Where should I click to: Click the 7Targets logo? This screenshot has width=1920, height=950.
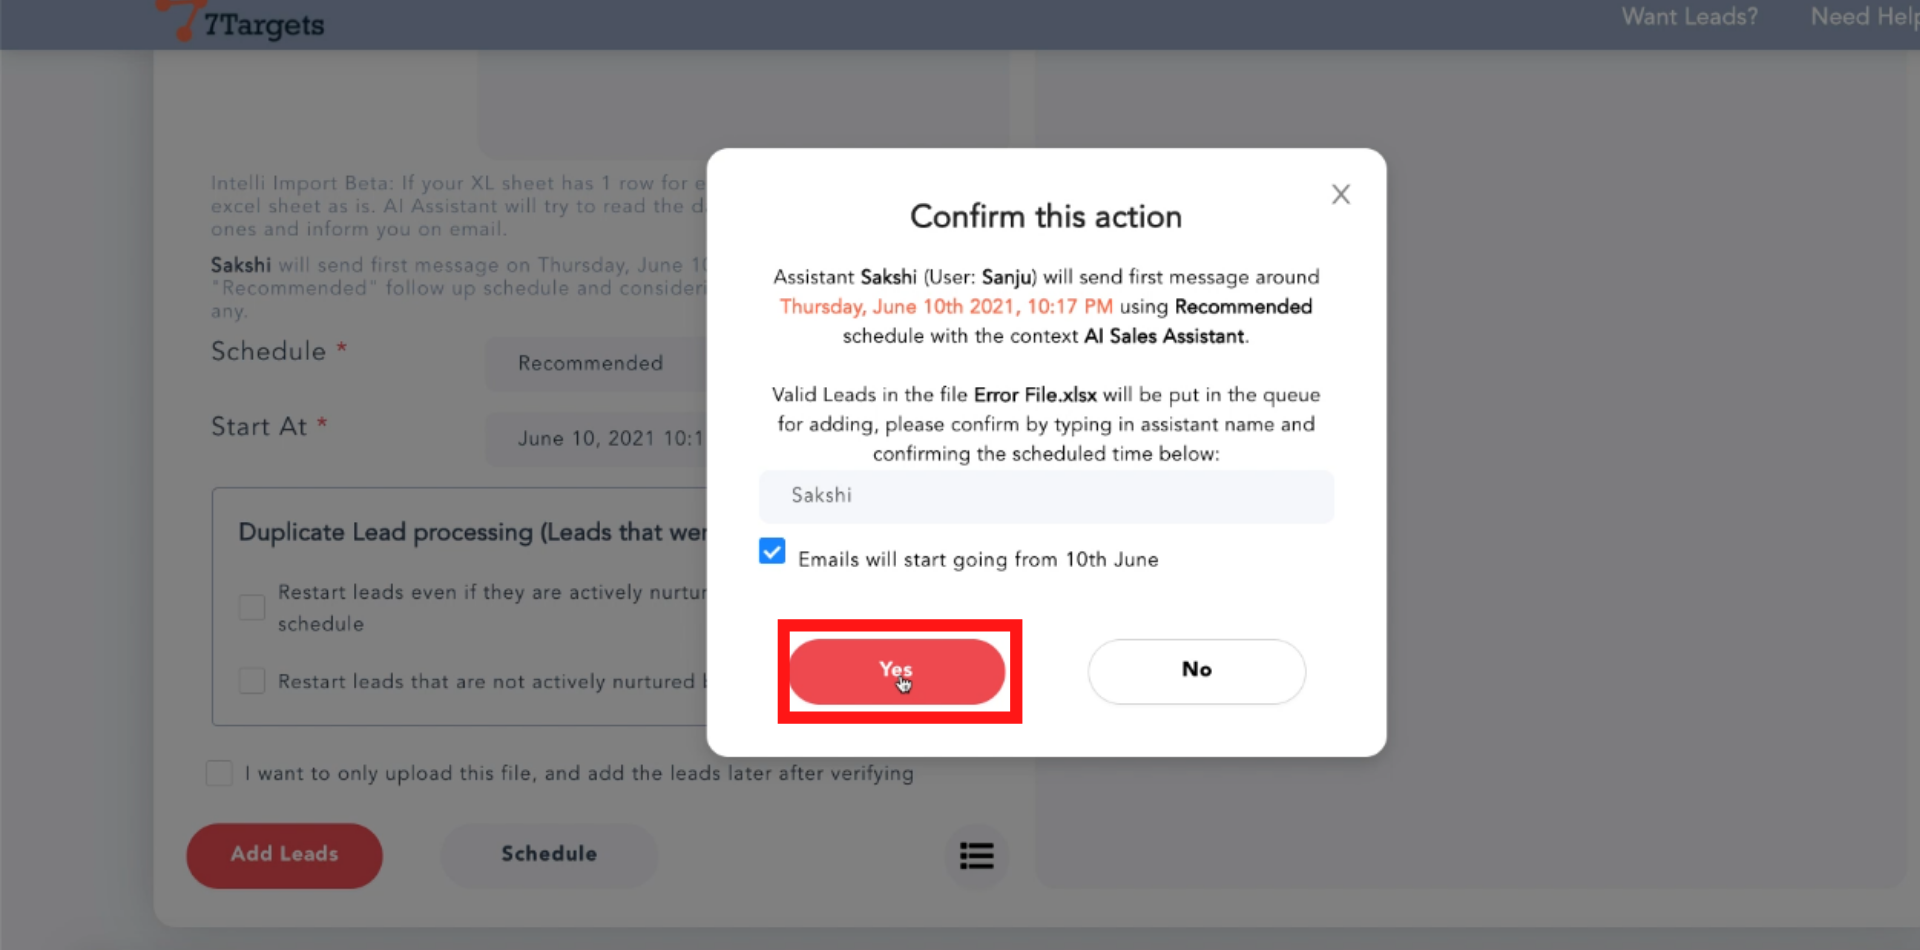pos(243,22)
